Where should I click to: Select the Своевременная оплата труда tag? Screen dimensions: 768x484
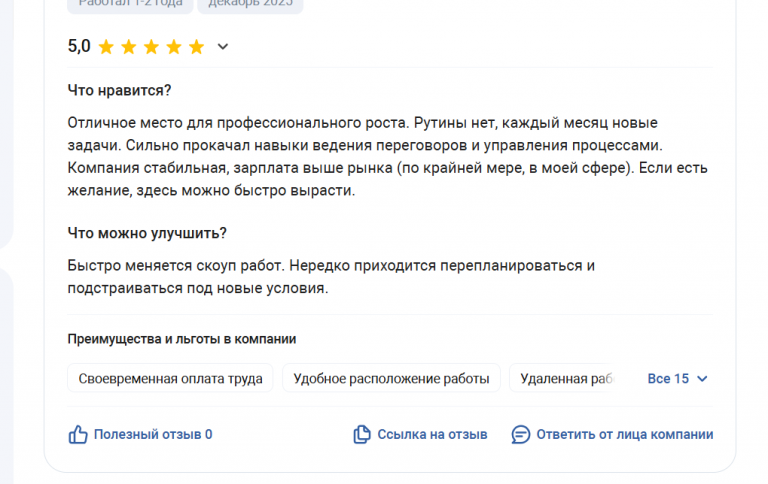tap(170, 379)
